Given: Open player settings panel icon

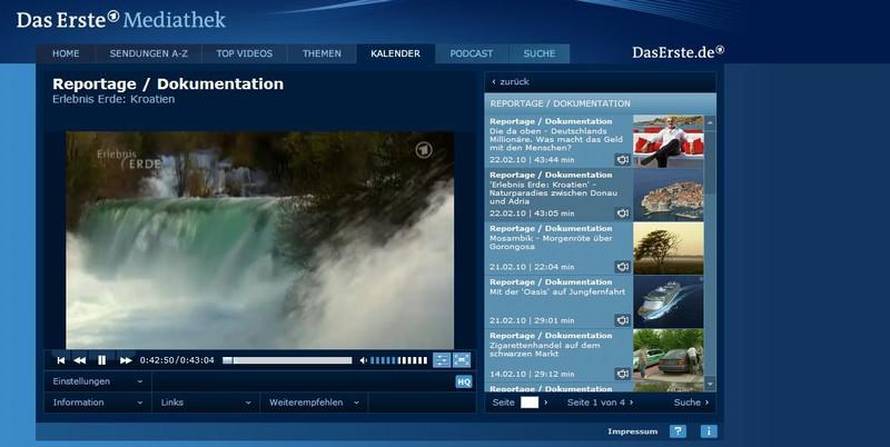Looking at the screenshot, I should coord(442,360).
